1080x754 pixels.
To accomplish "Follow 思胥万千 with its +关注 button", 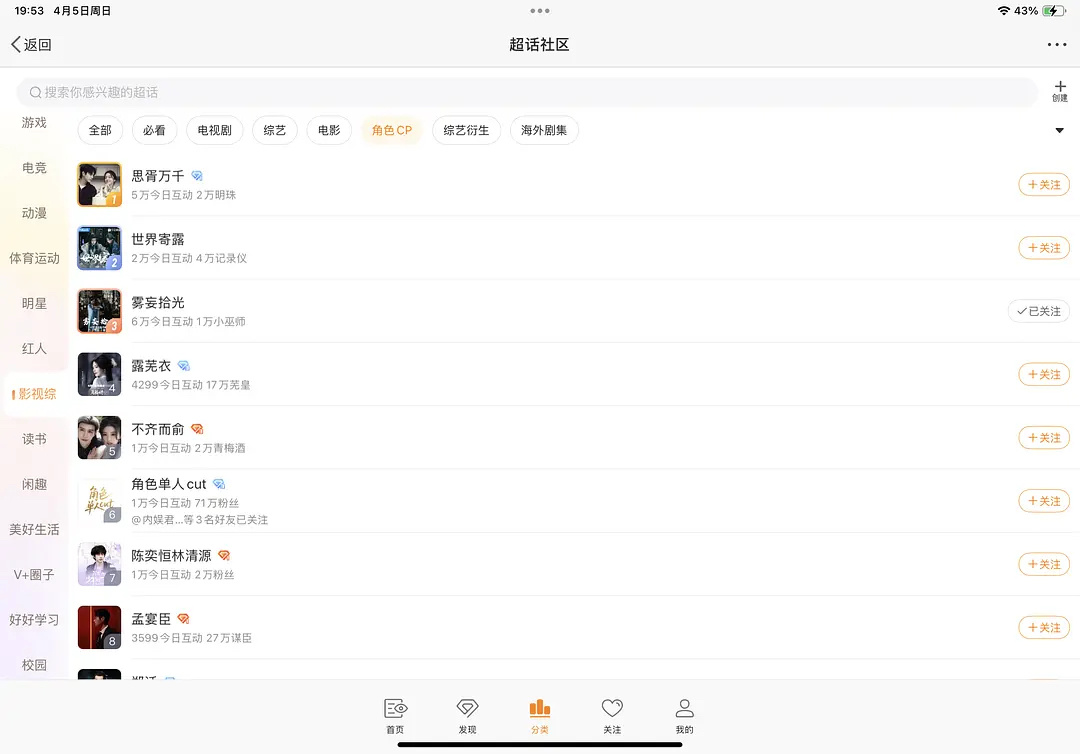I will coord(1044,184).
